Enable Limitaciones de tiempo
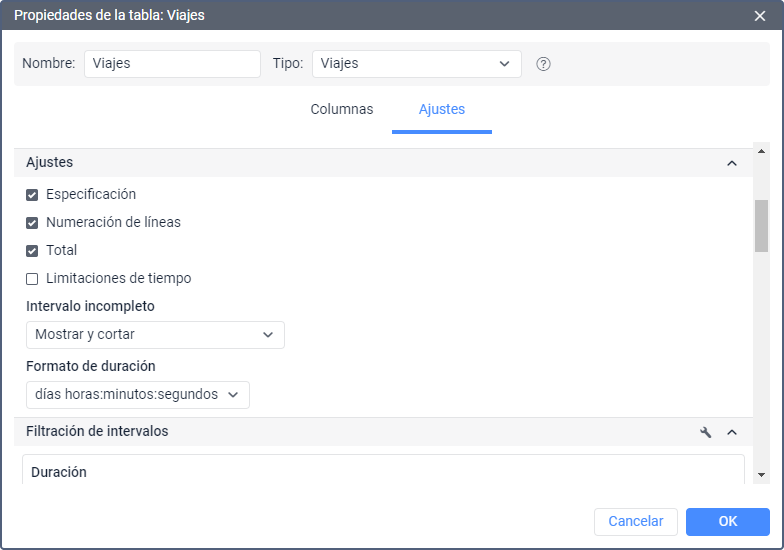This screenshot has width=784, height=550. 32,279
